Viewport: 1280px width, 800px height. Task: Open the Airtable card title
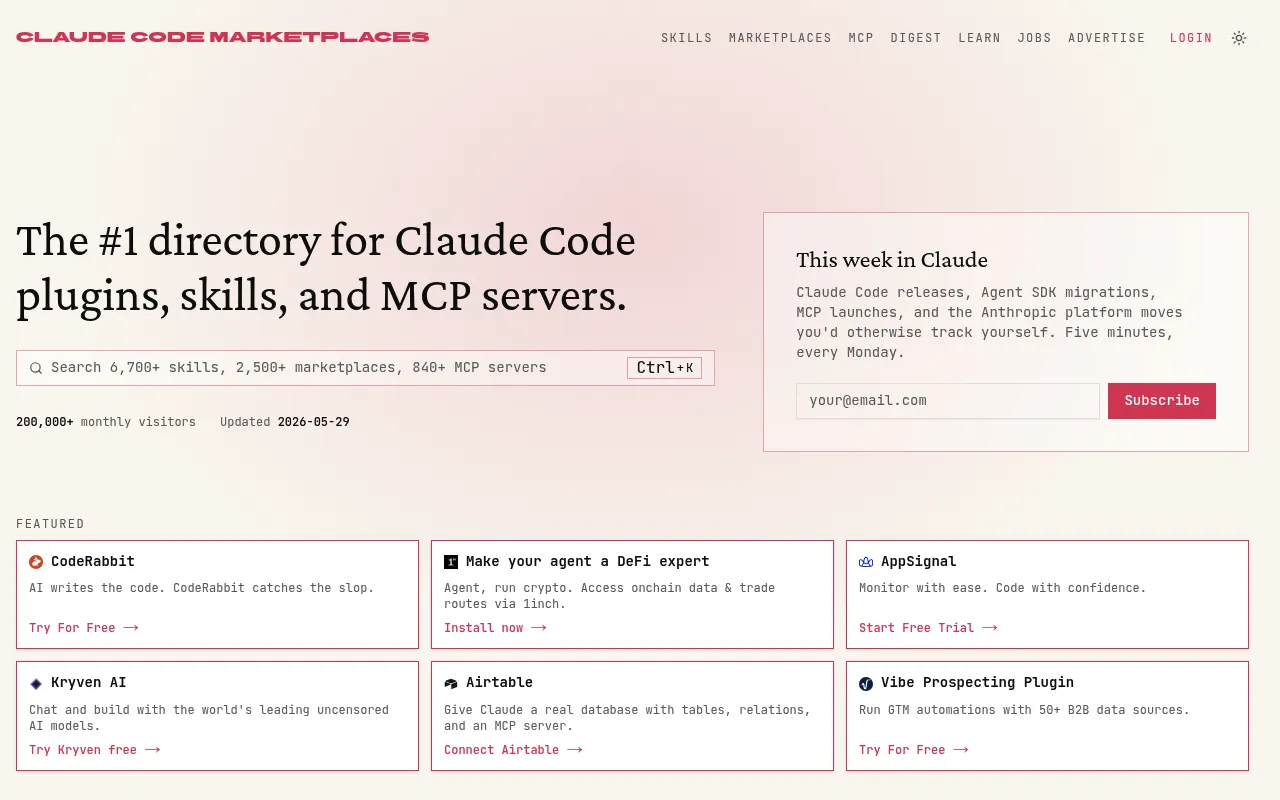click(x=500, y=683)
